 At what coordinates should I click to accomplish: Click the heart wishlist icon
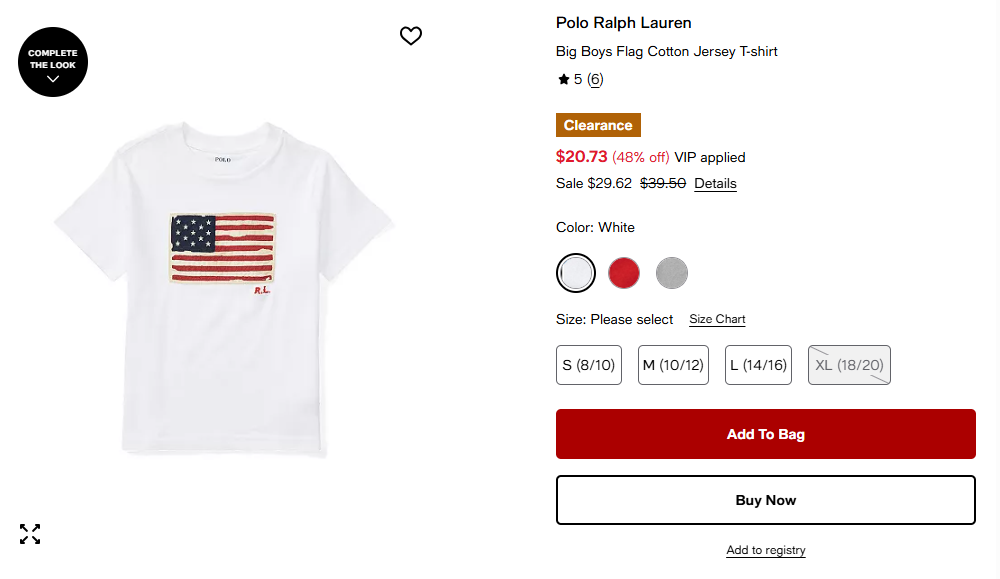tap(411, 36)
